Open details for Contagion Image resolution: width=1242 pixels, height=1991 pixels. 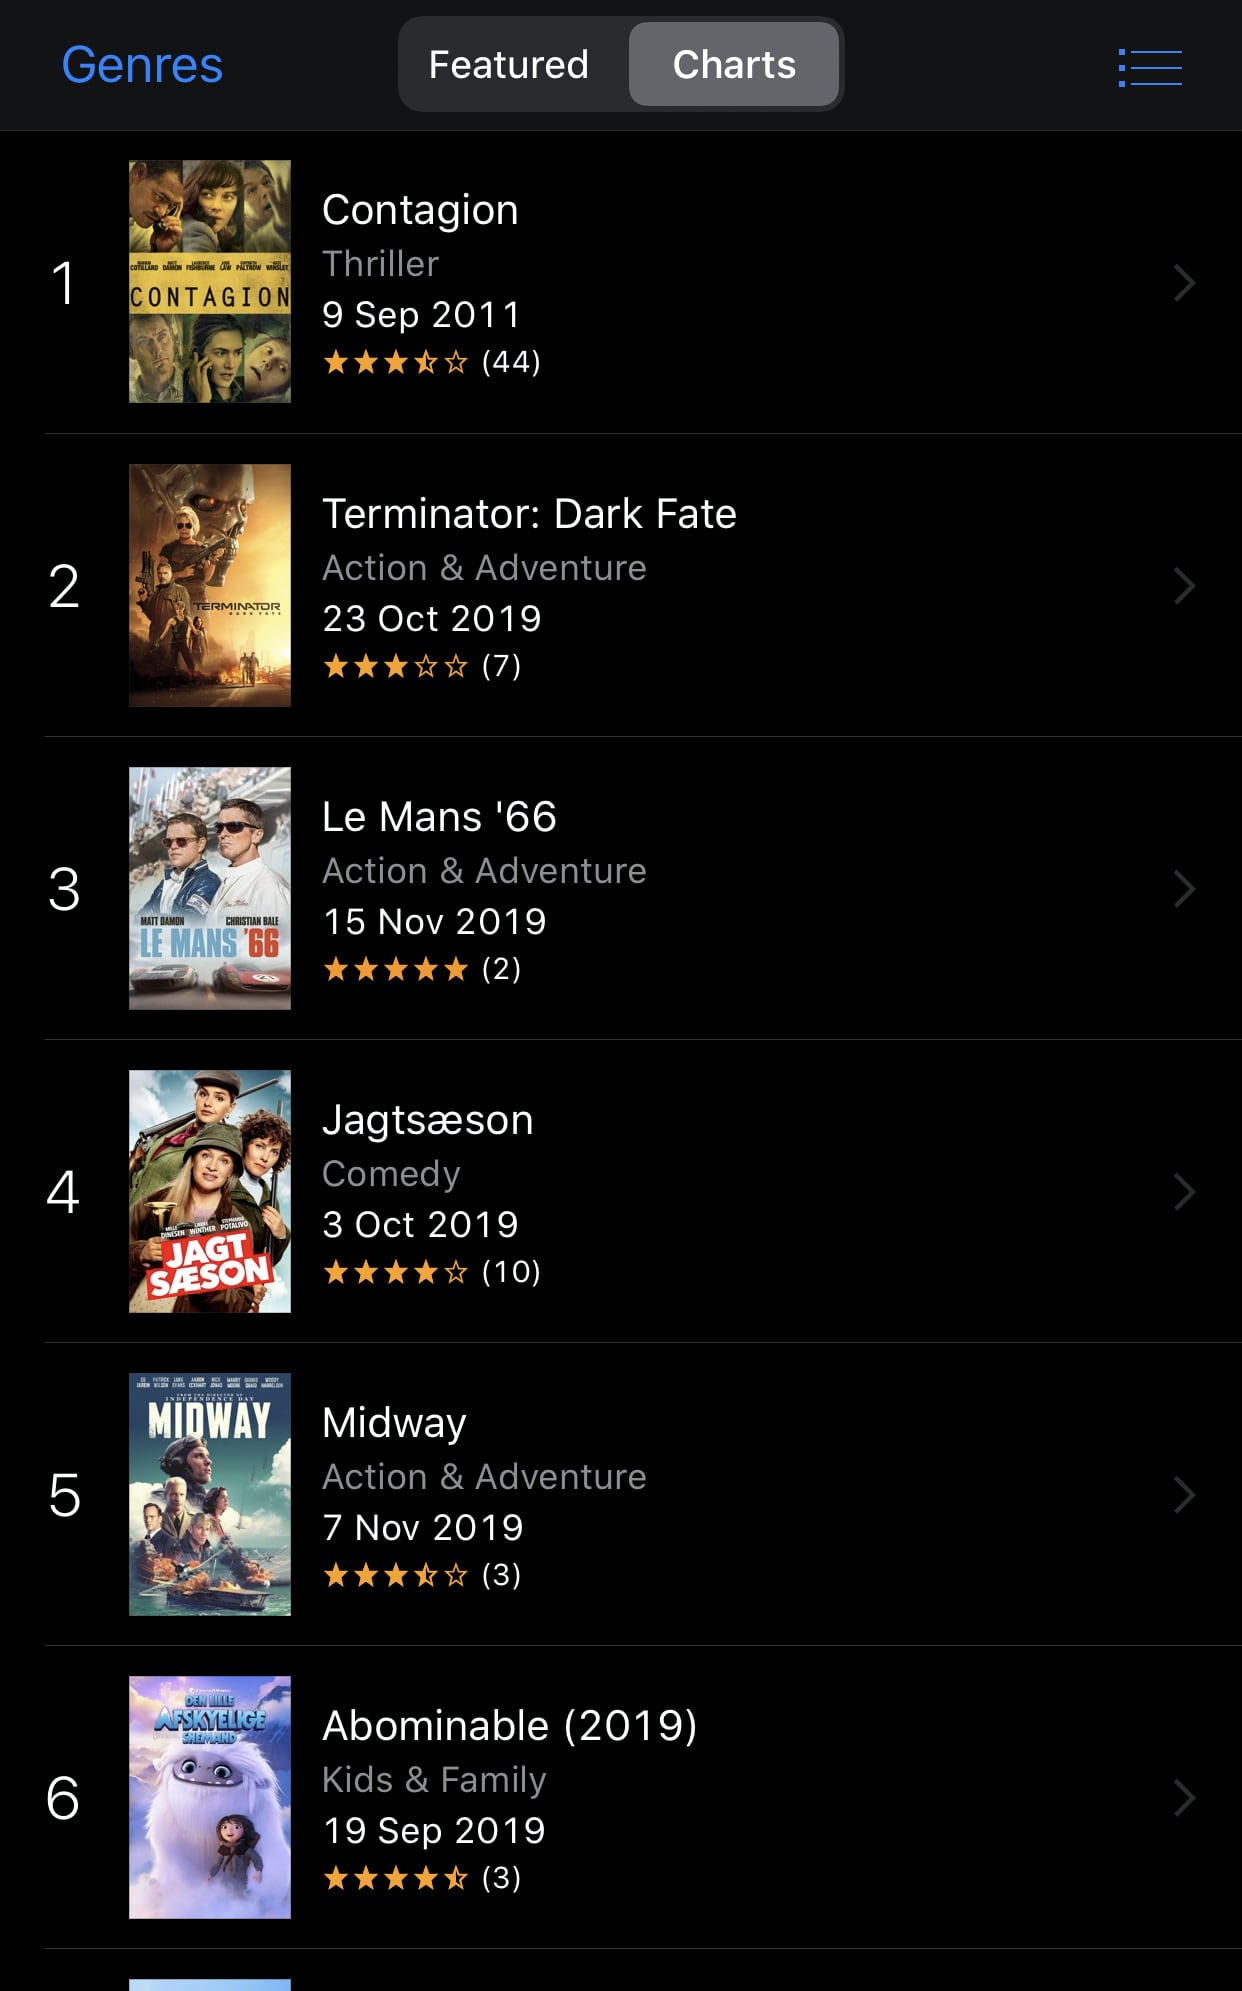1184,283
